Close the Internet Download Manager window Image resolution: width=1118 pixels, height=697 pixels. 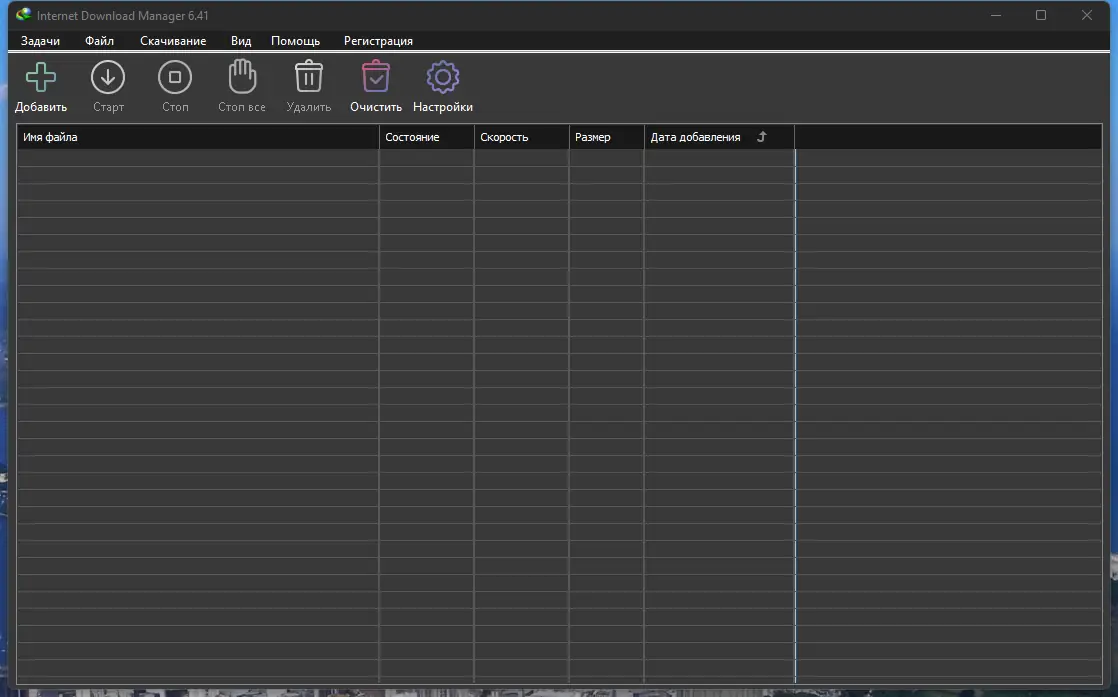(x=1087, y=15)
